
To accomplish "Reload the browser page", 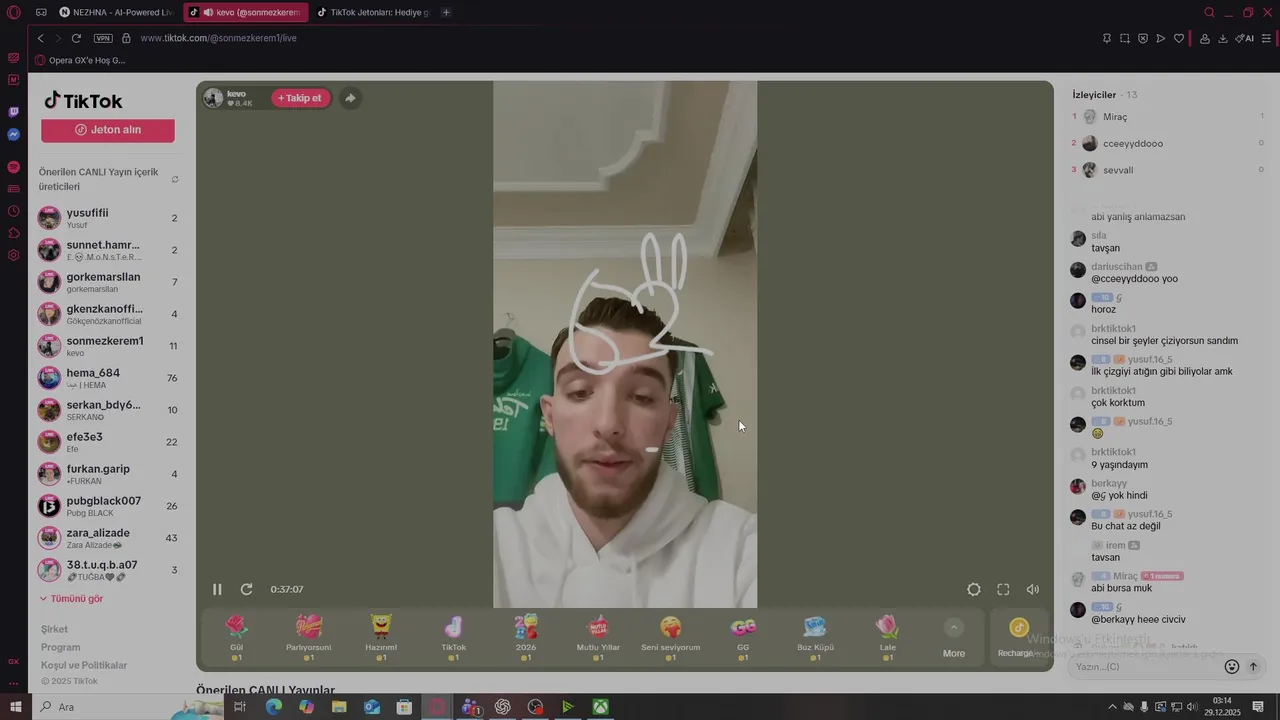I will tap(76, 38).
